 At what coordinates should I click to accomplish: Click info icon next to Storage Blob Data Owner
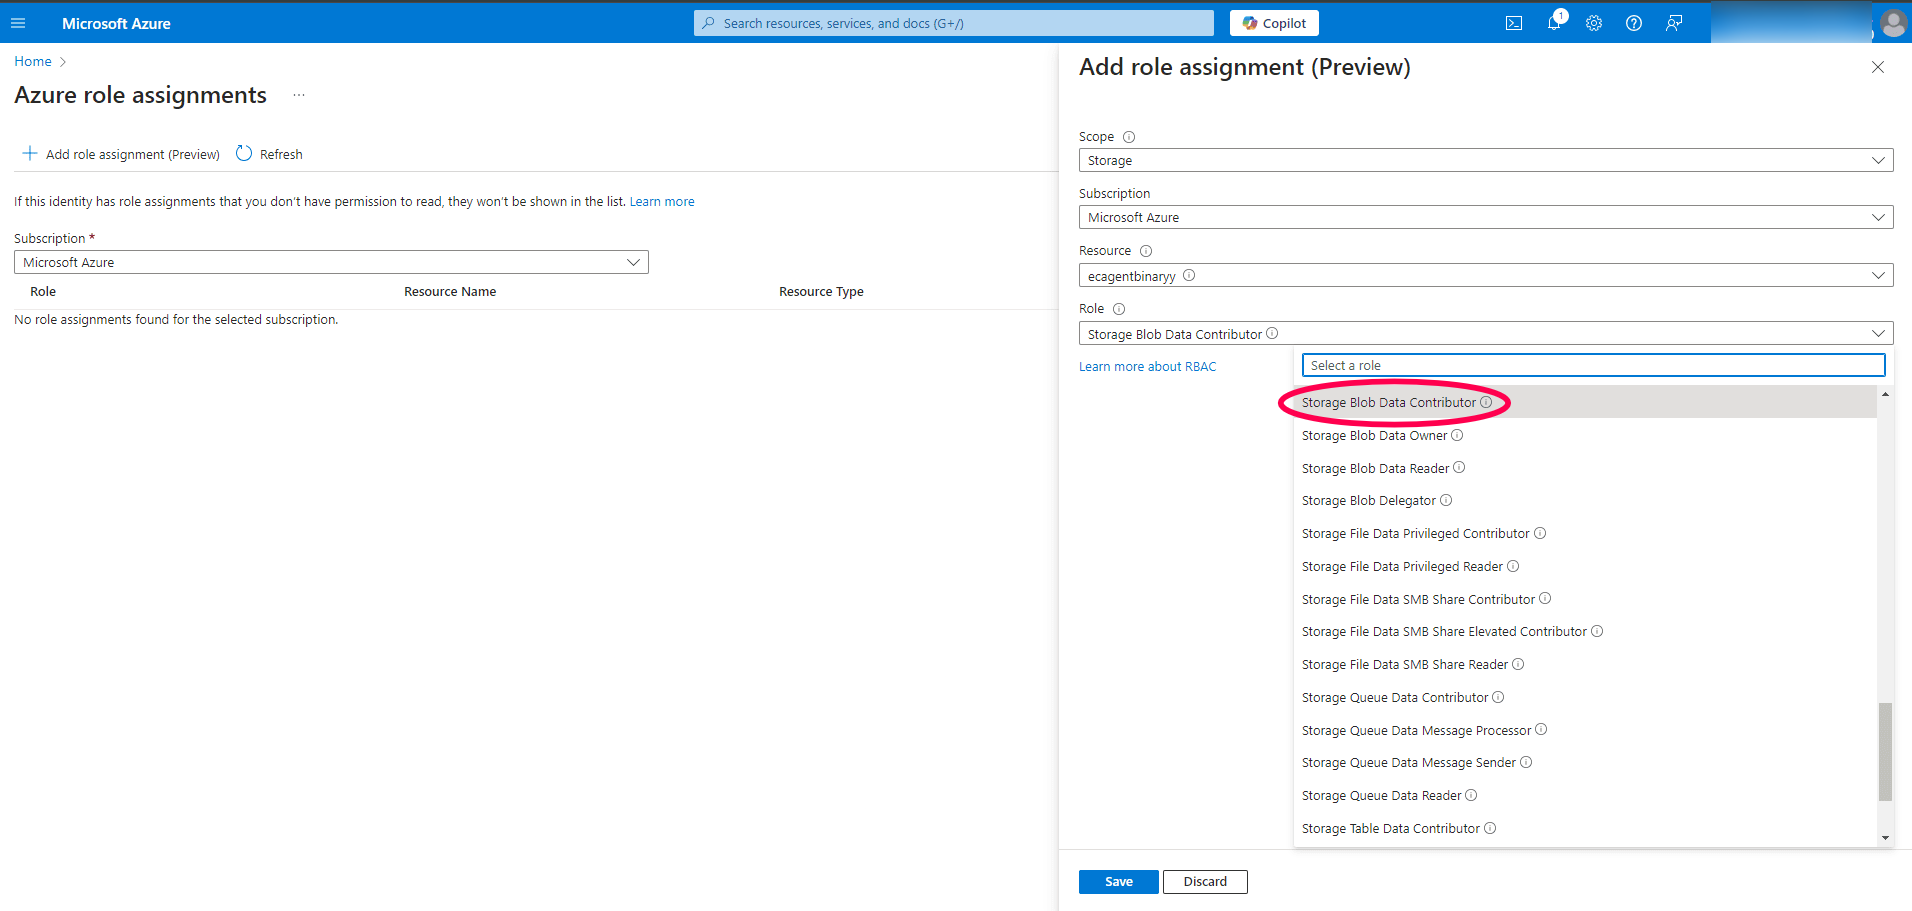click(x=1457, y=435)
